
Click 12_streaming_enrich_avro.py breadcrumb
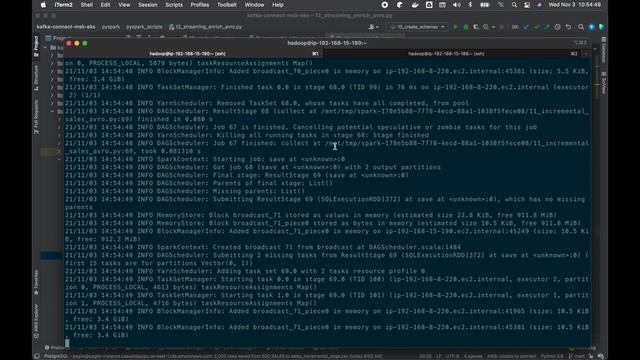point(206,27)
